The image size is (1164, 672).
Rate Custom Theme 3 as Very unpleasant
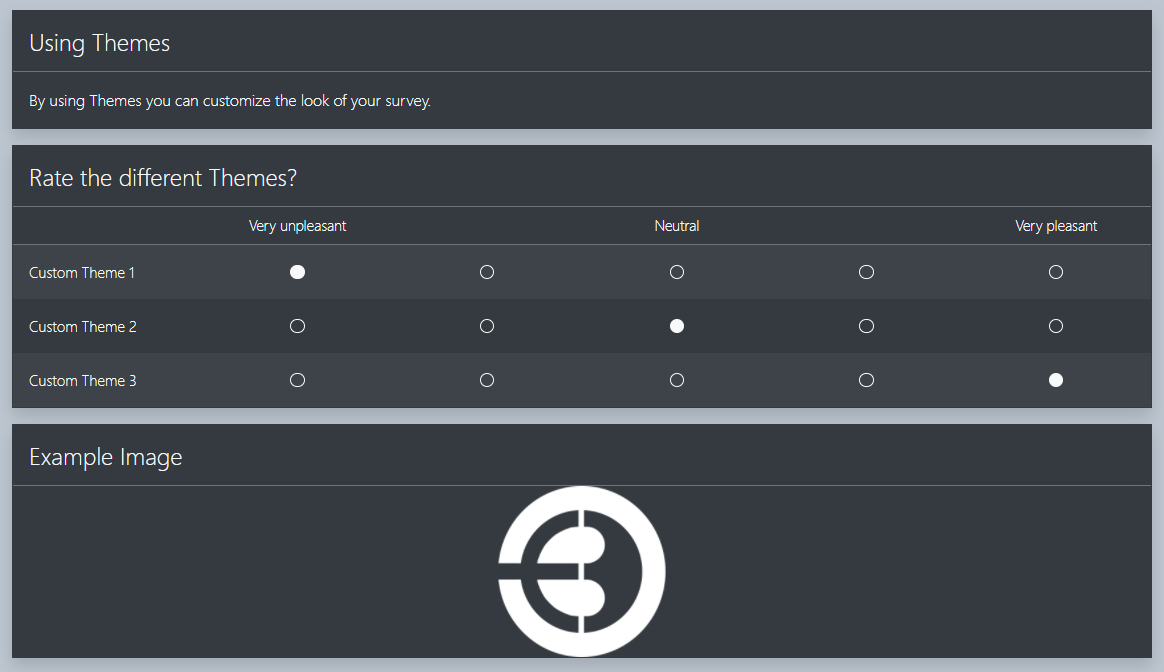point(297,379)
